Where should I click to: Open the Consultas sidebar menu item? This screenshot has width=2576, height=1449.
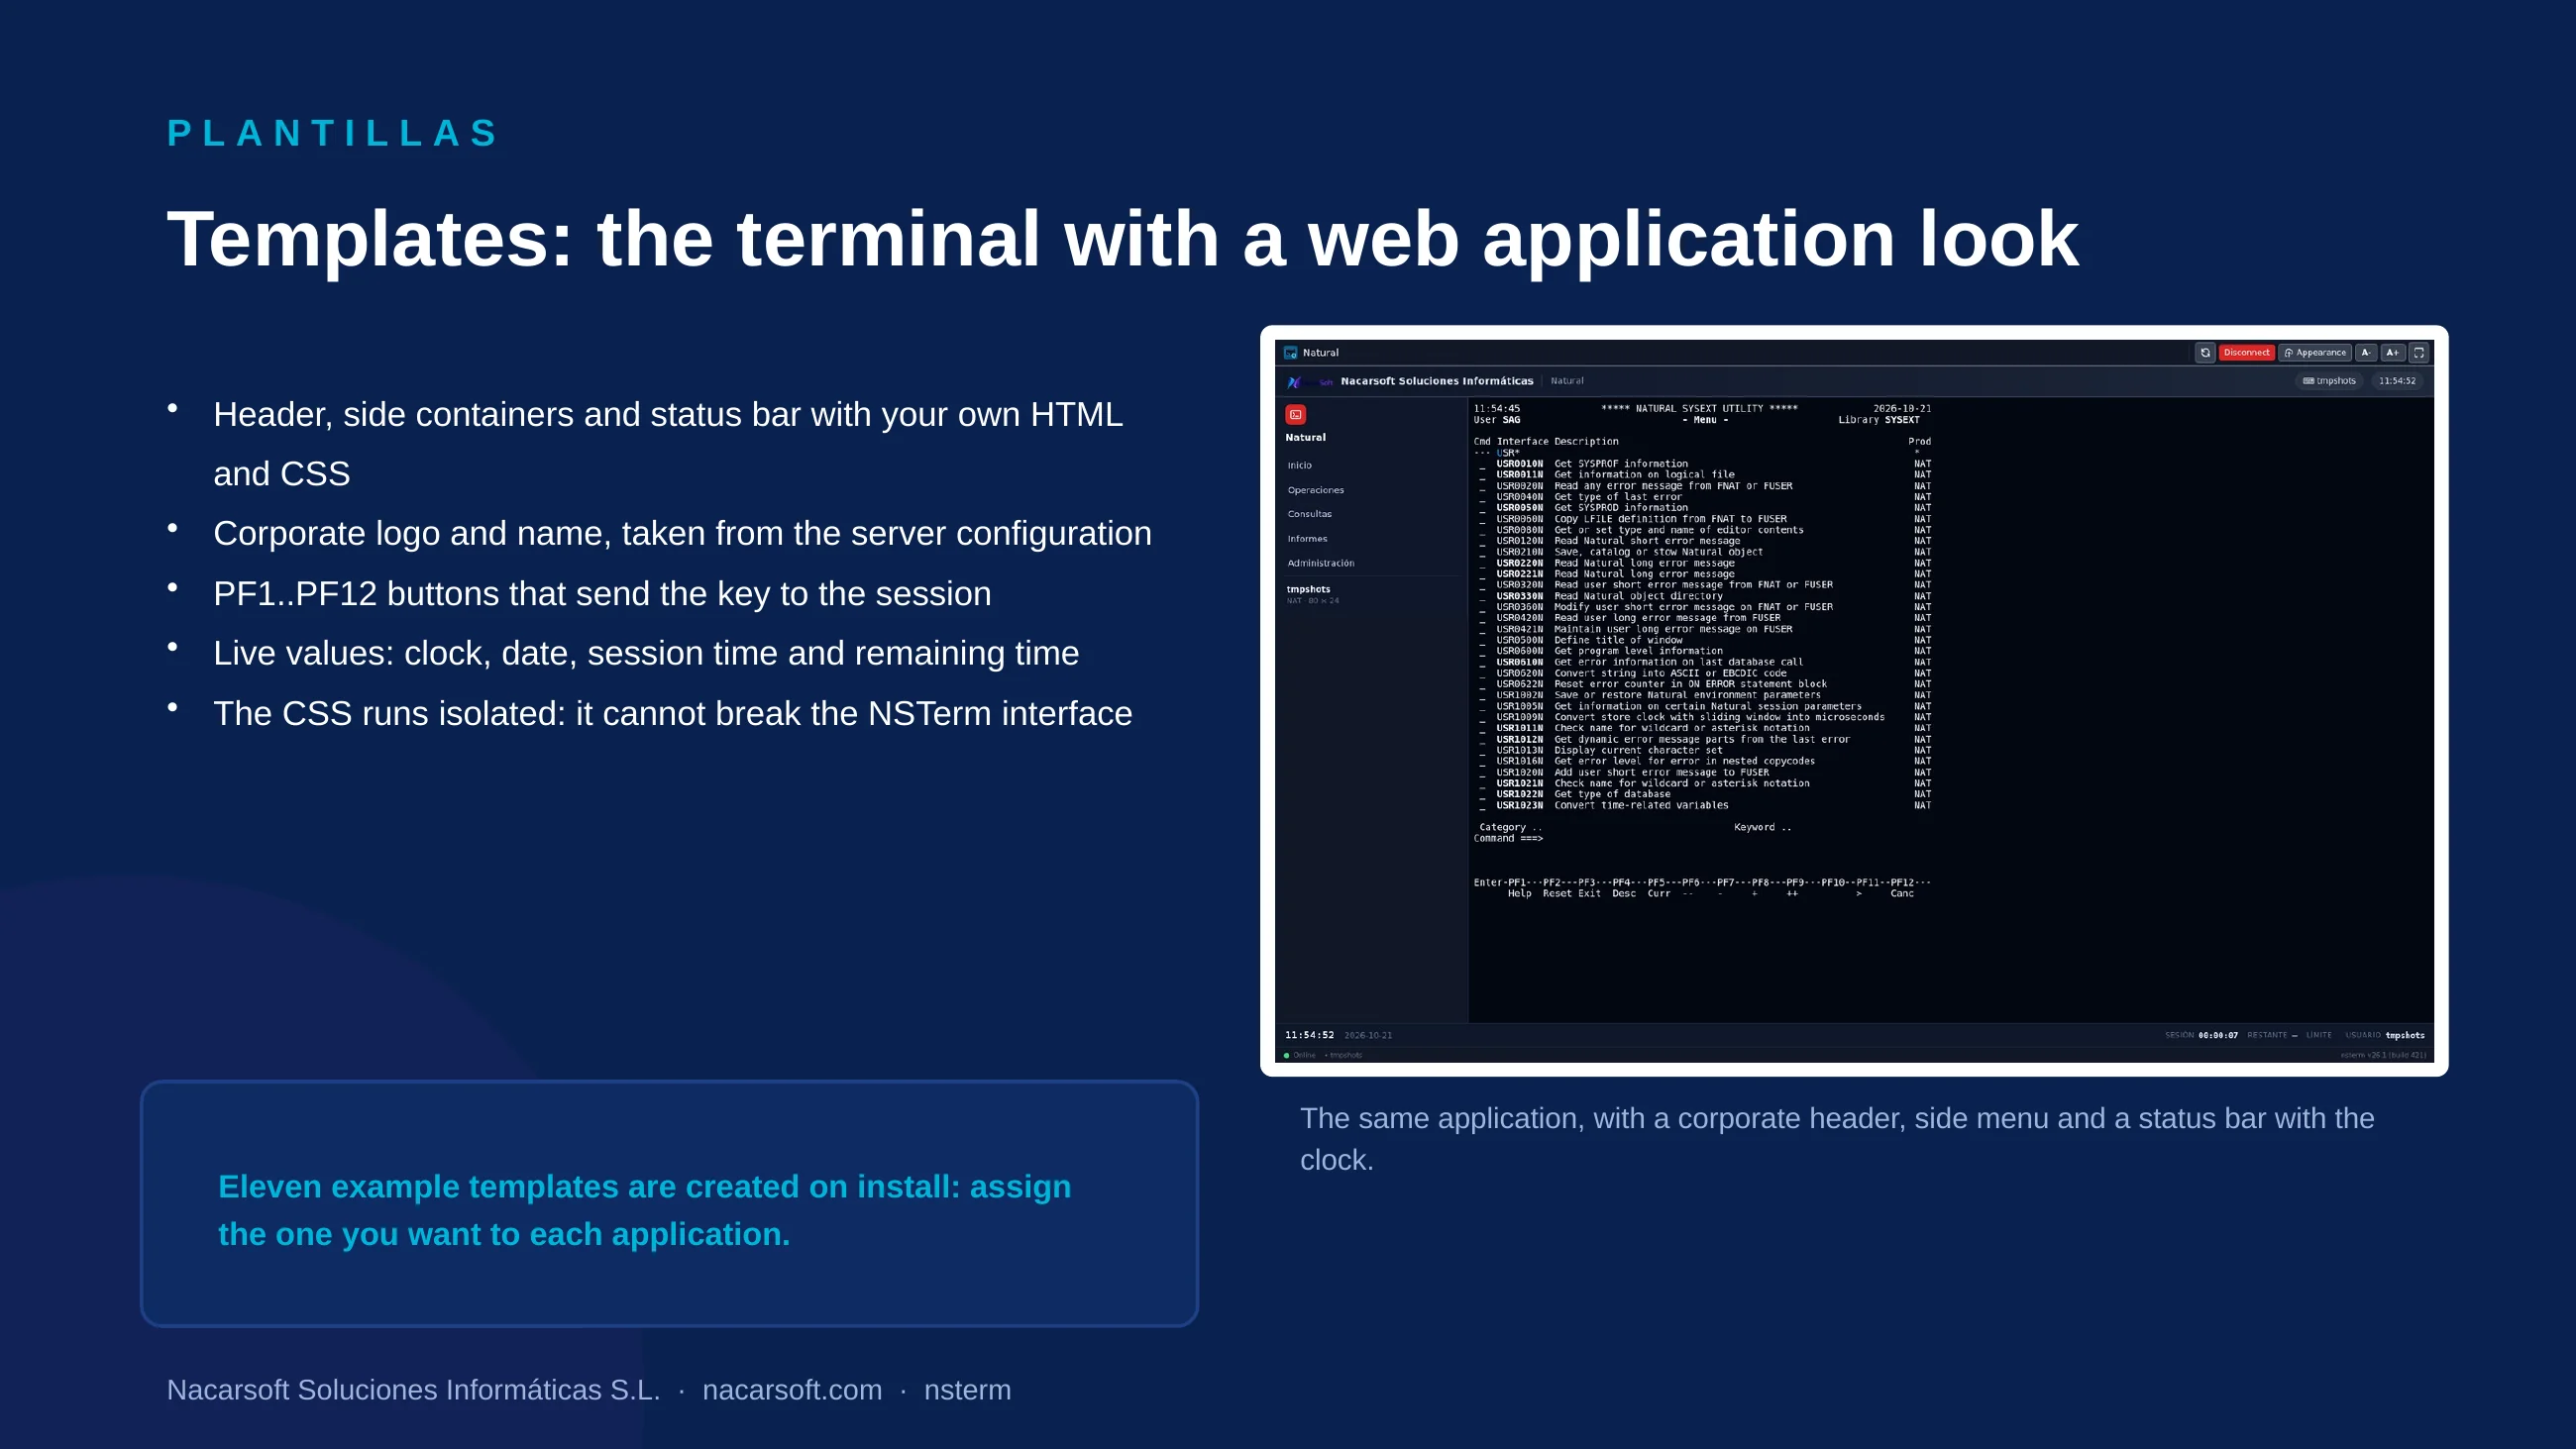tap(1309, 514)
